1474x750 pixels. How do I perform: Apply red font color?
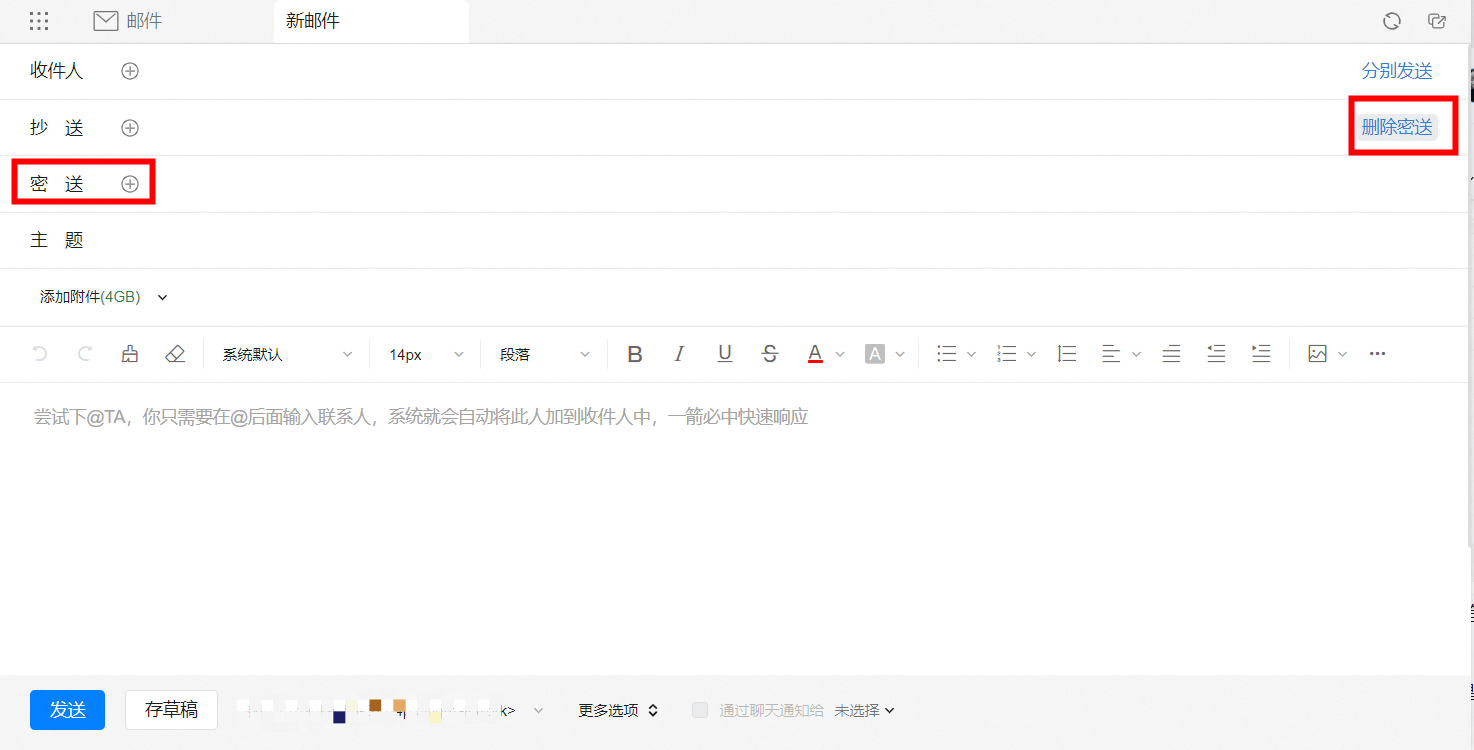[x=815, y=354]
